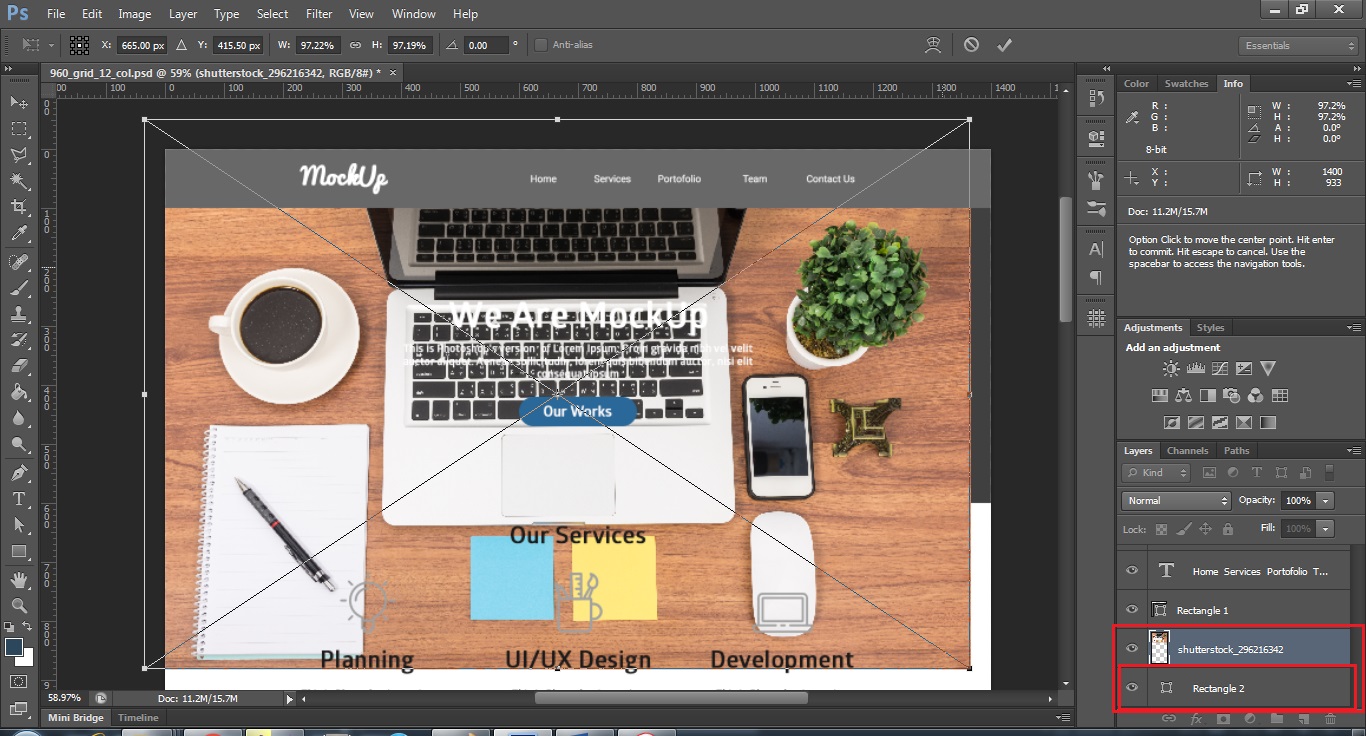Expand the layer Opacity dropdown arrow
This screenshot has width=1366, height=736.
click(x=1326, y=500)
